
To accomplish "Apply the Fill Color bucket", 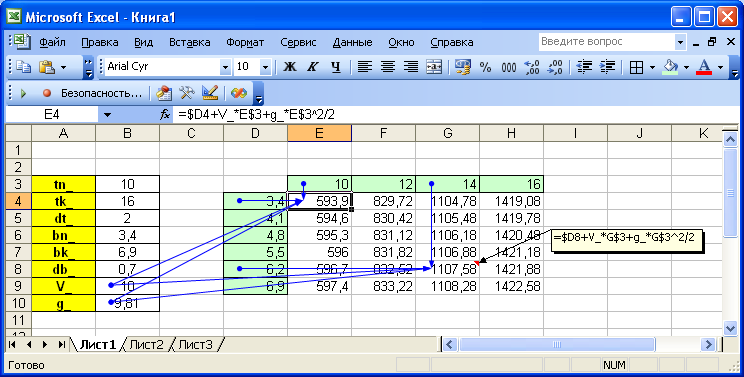I will (x=671, y=67).
